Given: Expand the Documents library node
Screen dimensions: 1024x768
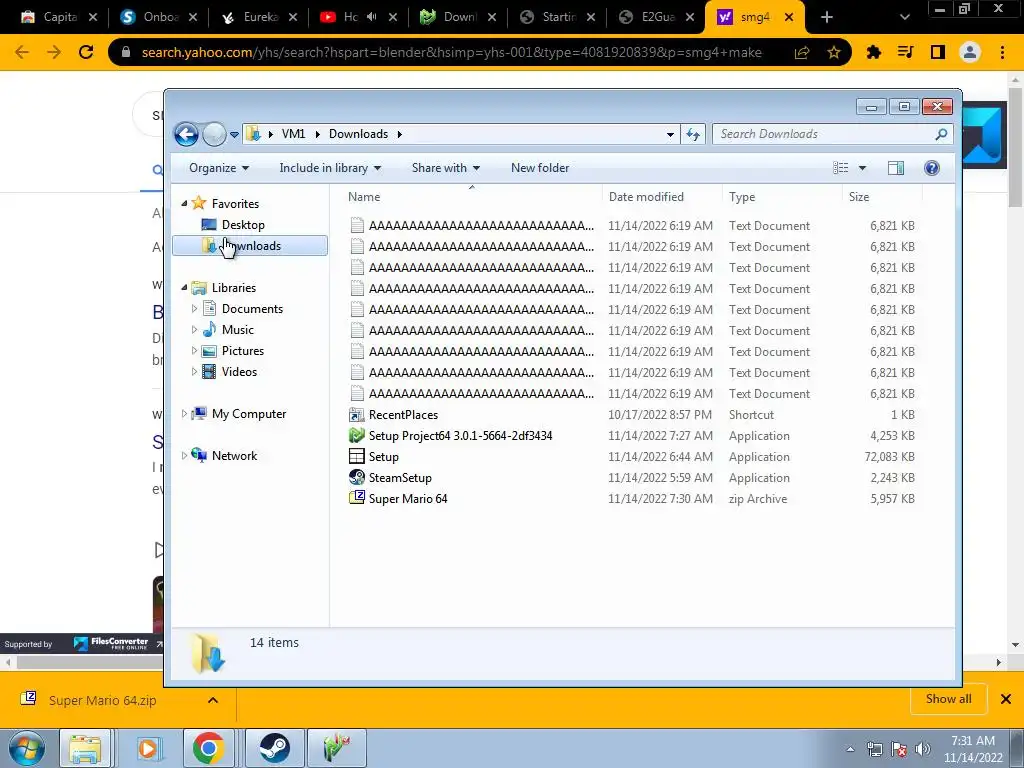Looking at the screenshot, I should pyautogui.click(x=194, y=308).
